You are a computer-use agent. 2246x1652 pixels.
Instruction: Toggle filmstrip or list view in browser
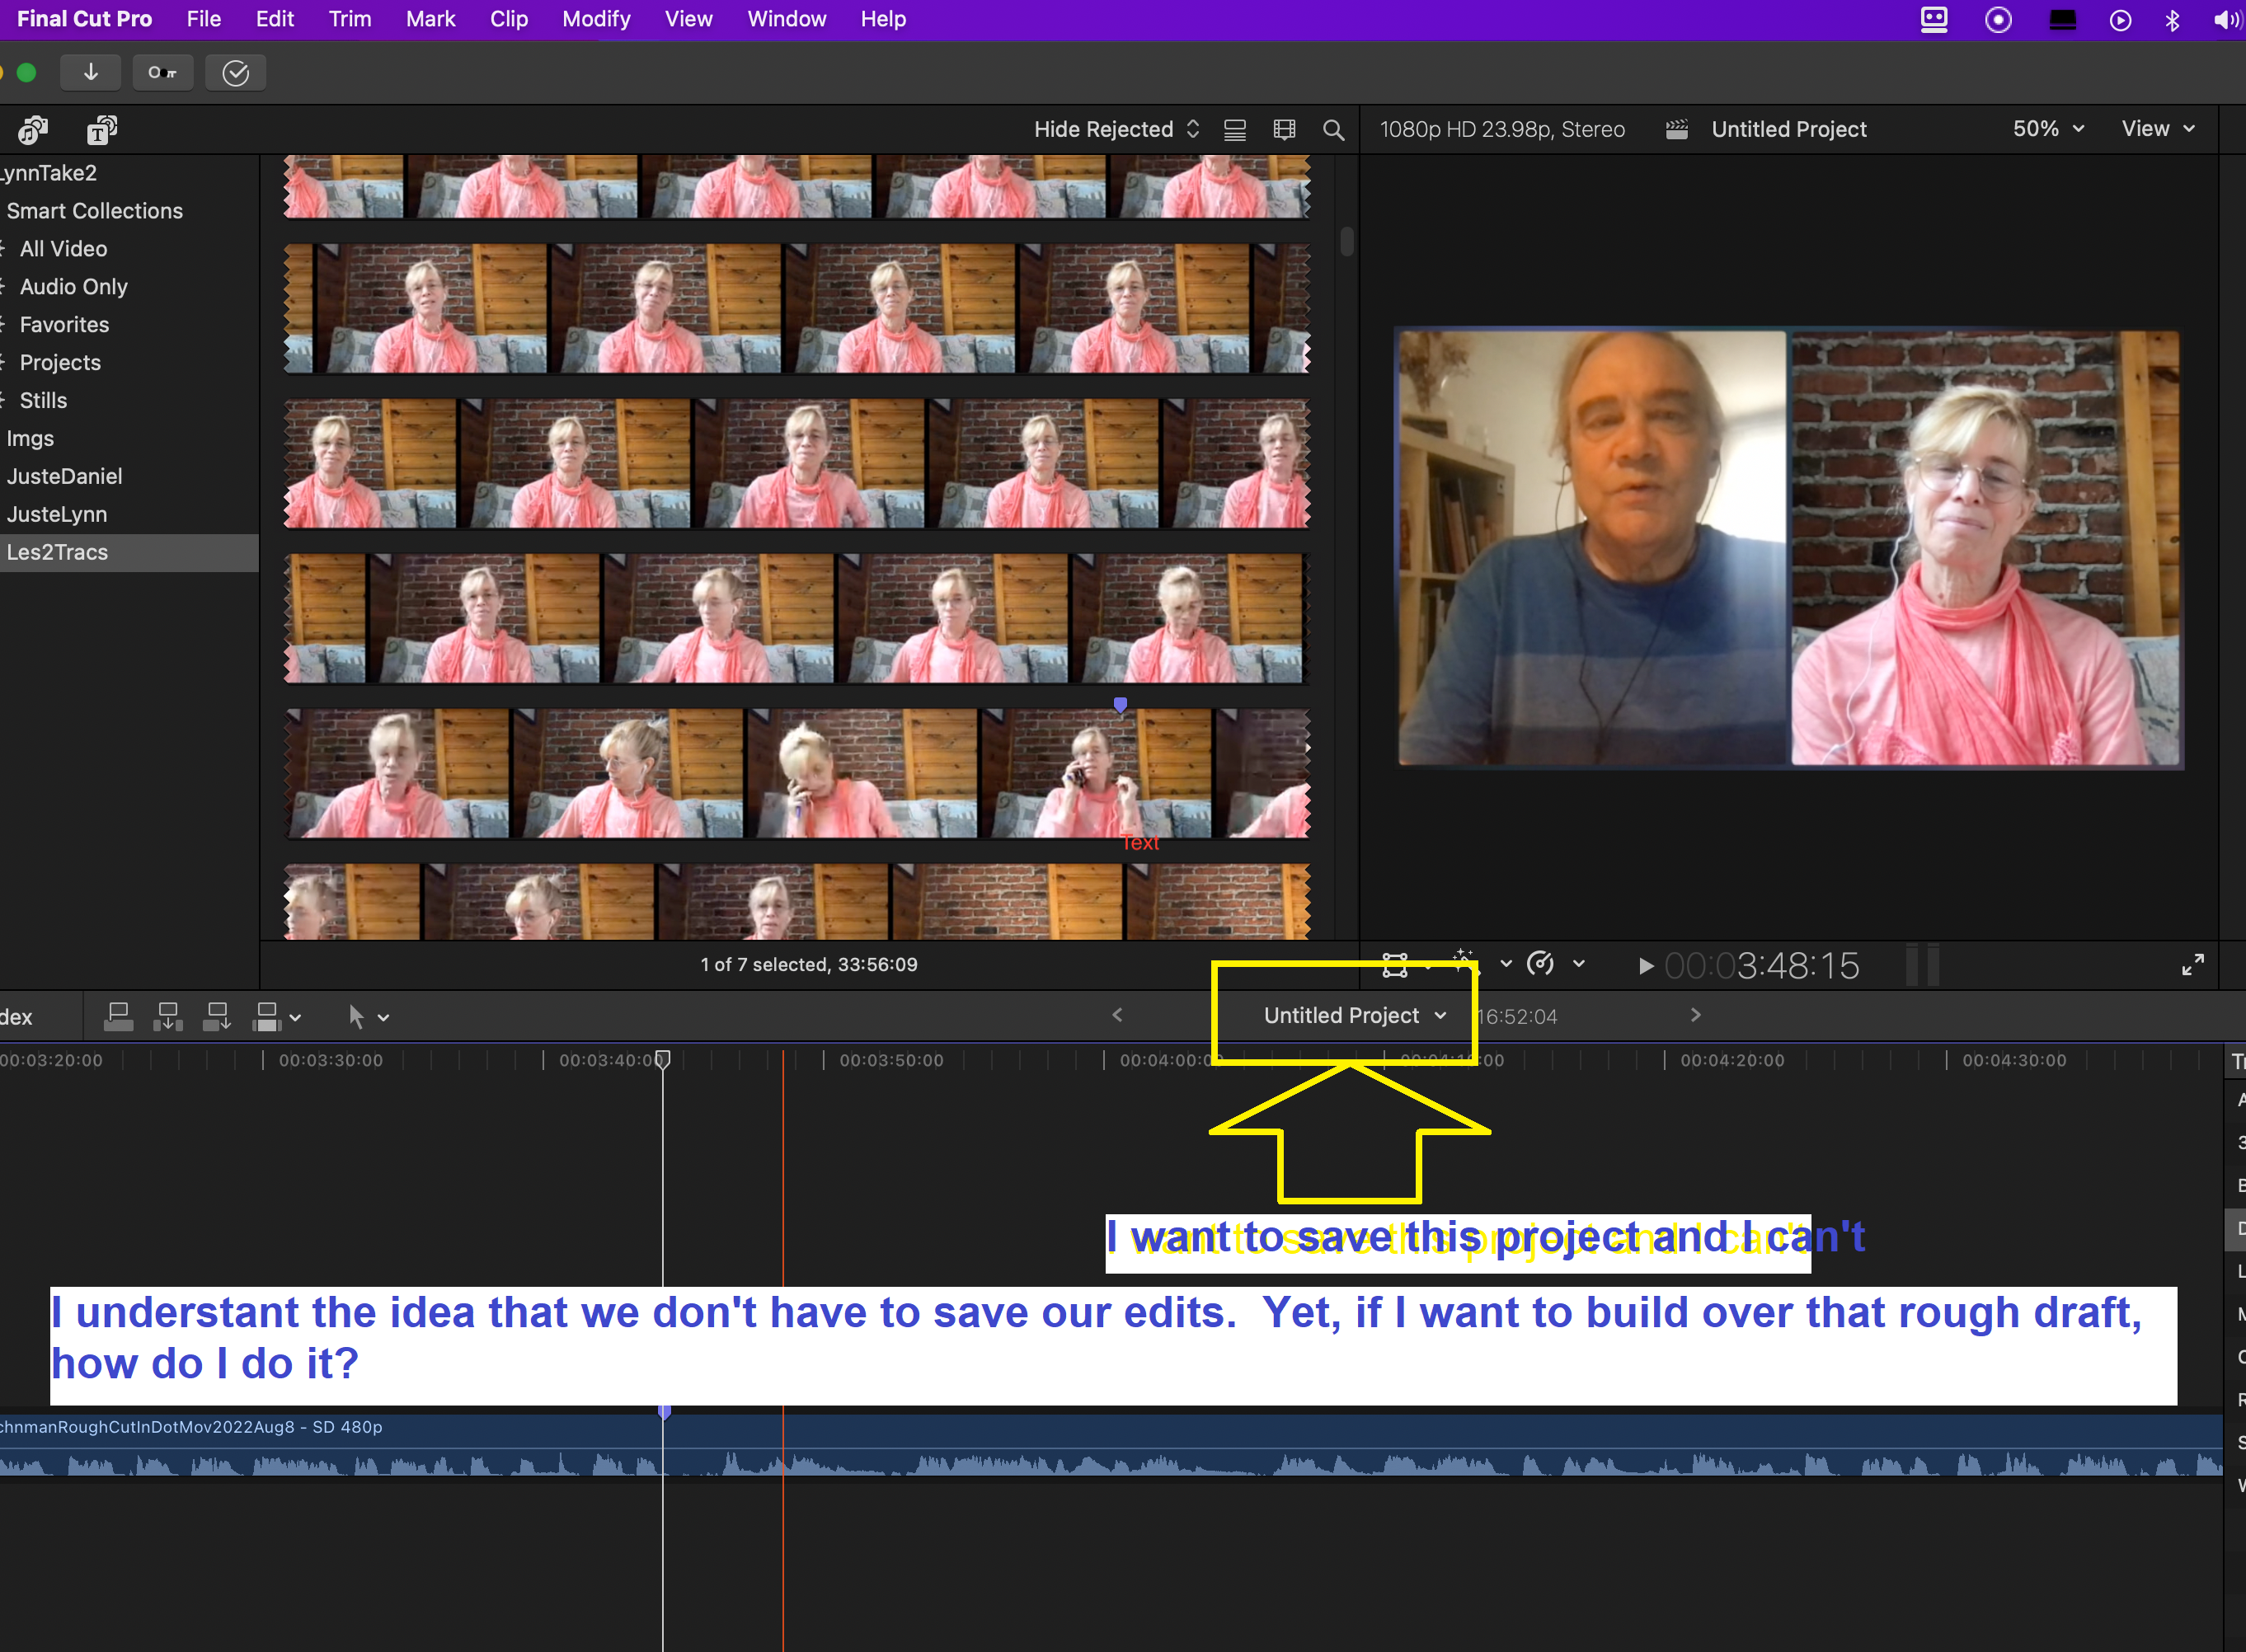1235,130
